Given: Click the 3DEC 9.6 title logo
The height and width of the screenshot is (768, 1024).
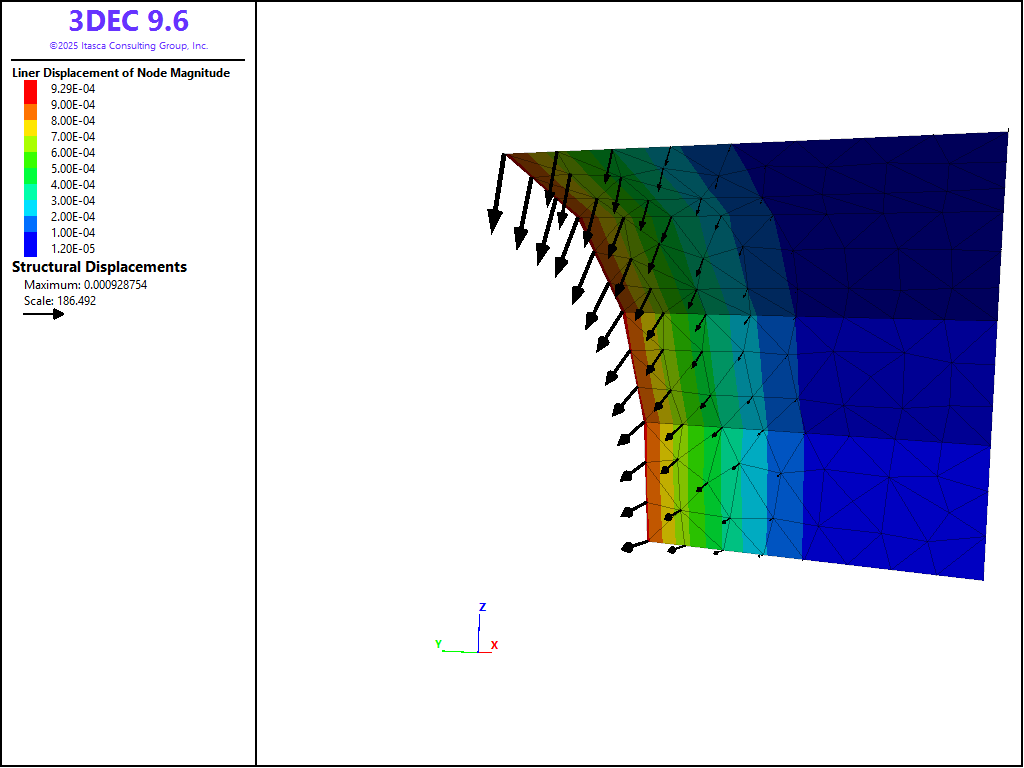Looking at the screenshot, I should click(x=128, y=21).
